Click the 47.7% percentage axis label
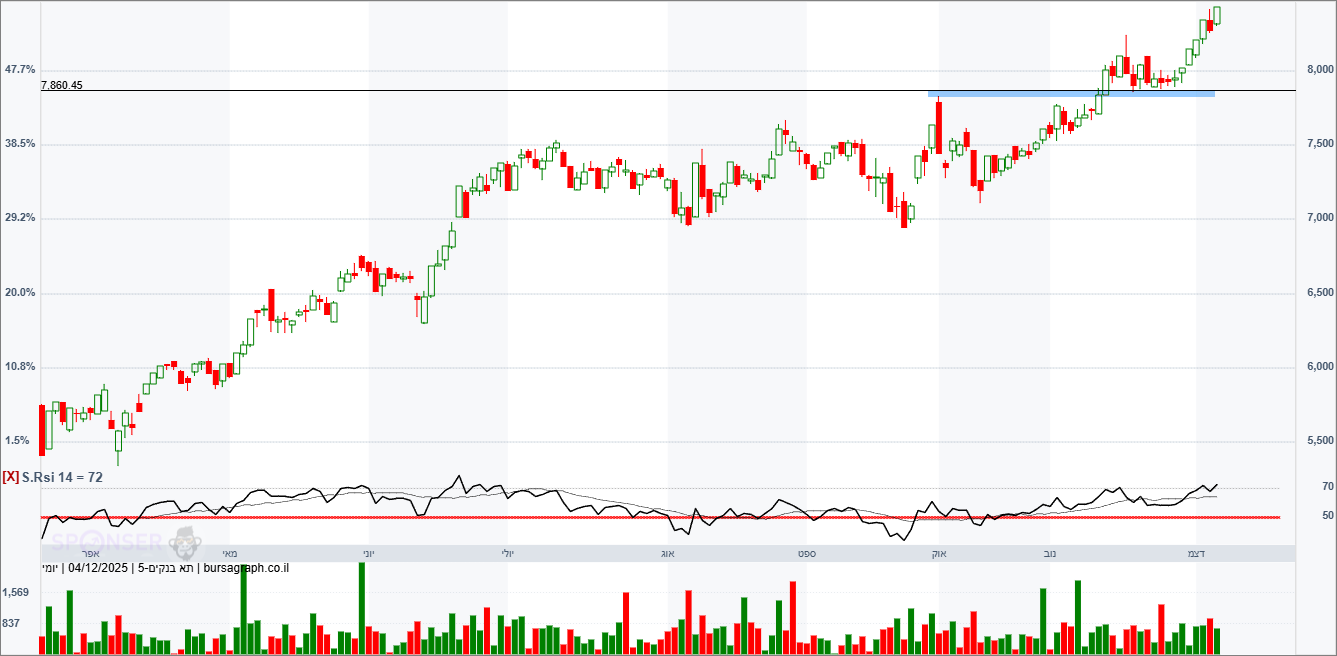The height and width of the screenshot is (656, 1337). click(x=20, y=70)
